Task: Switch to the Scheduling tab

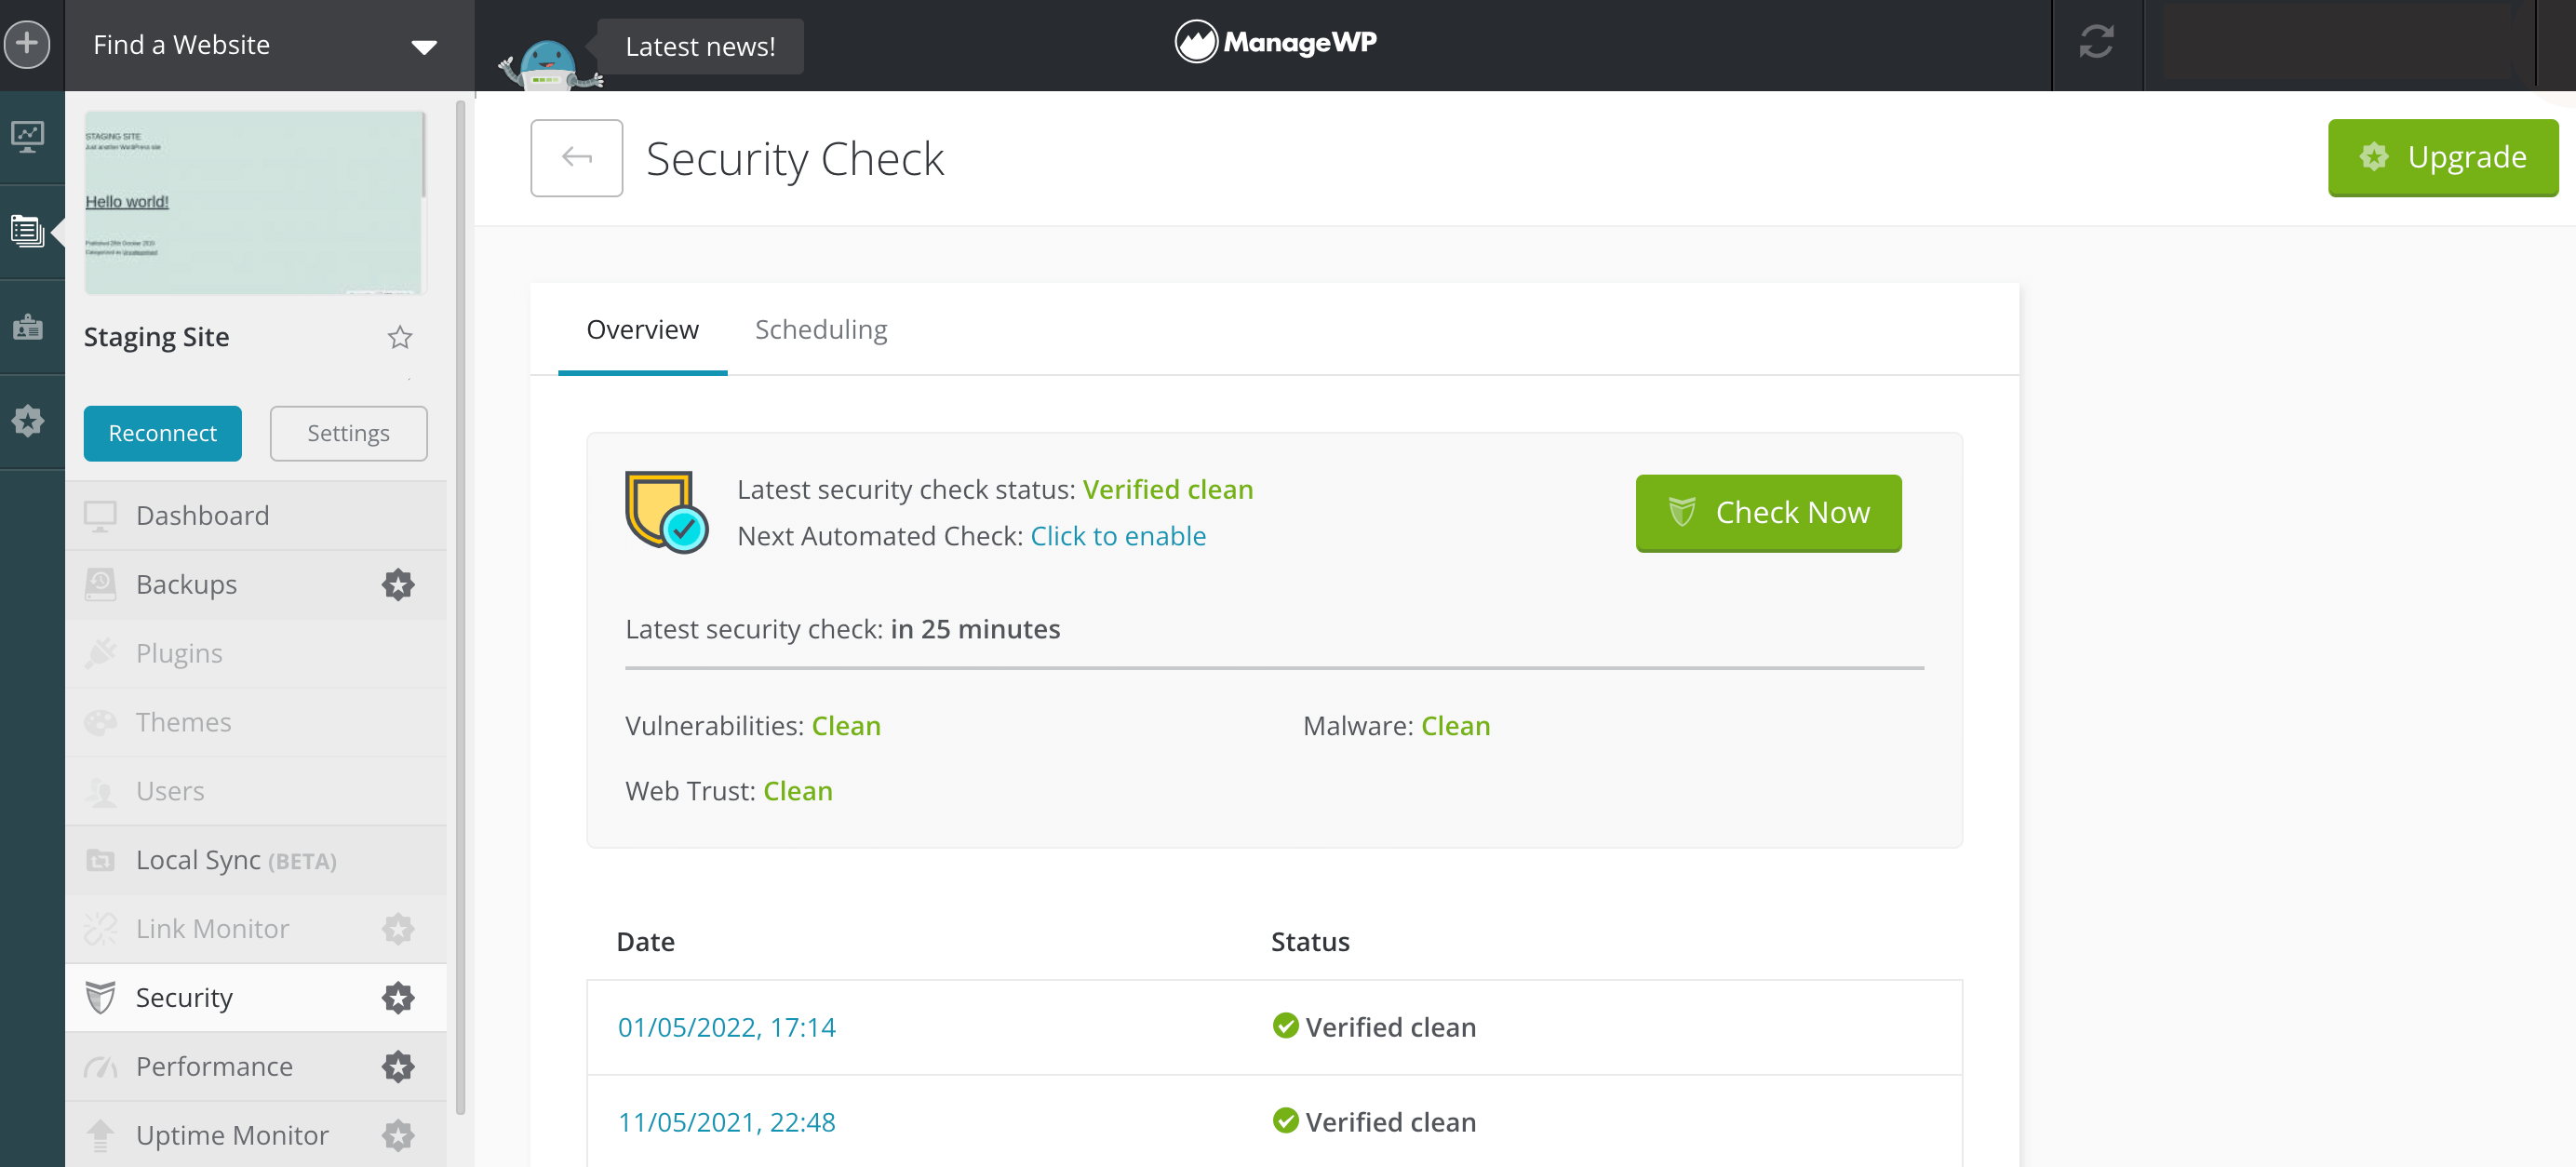Action: [820, 329]
